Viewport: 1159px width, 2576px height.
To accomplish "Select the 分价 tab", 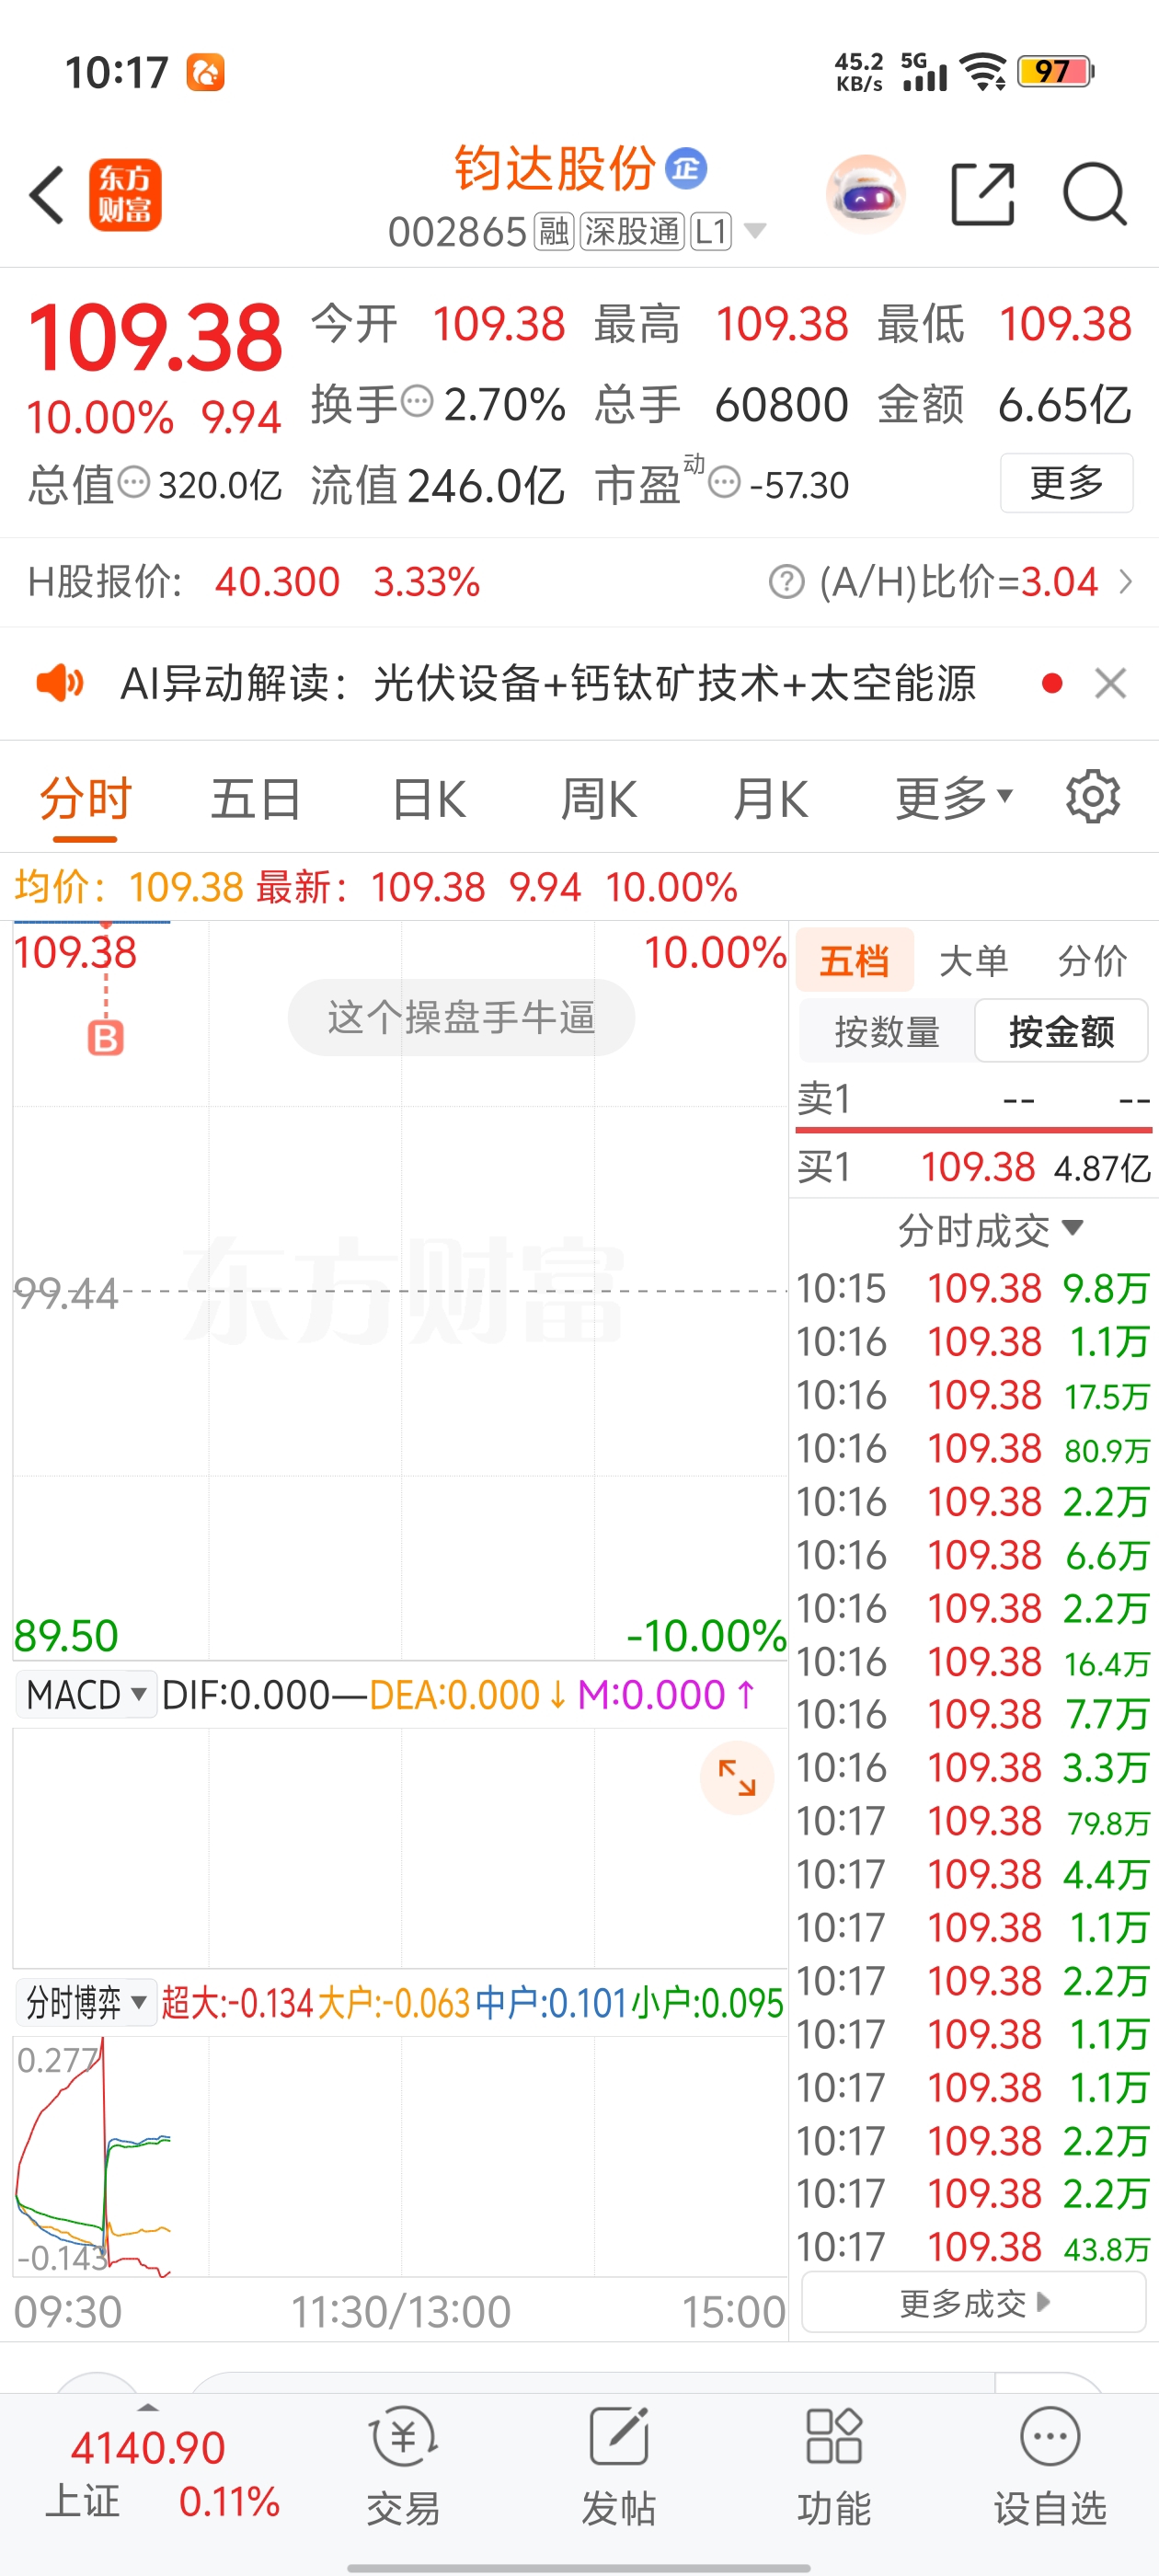I will click(x=1093, y=961).
